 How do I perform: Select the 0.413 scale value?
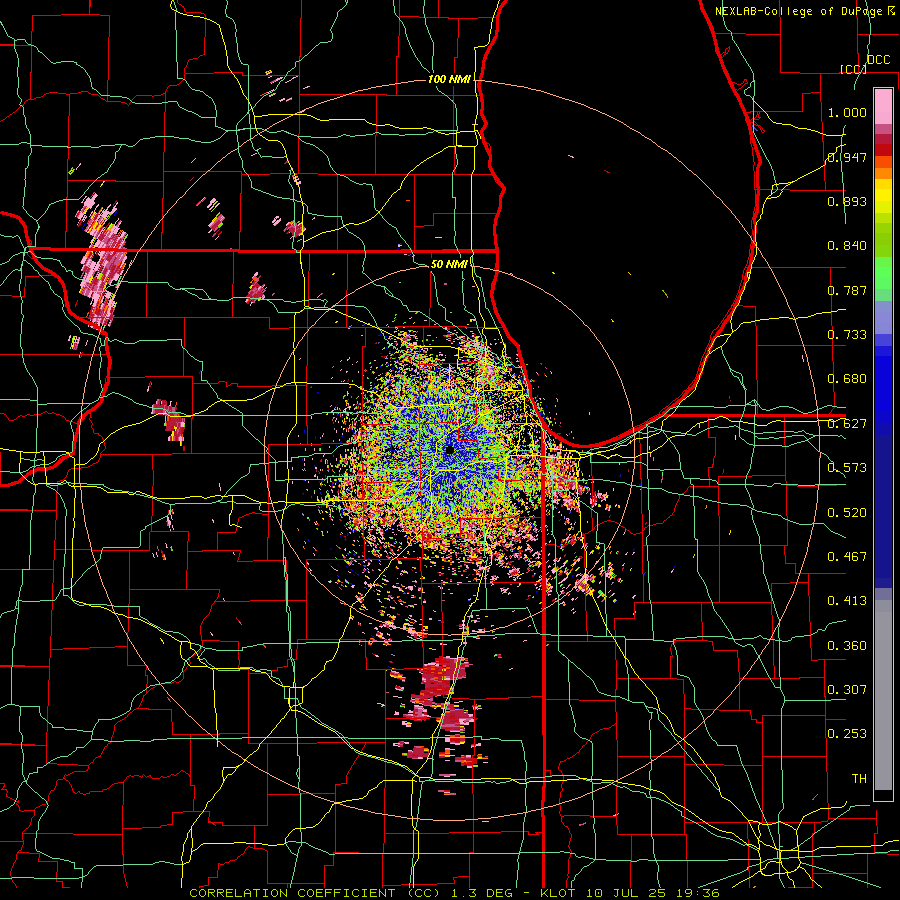847,601
